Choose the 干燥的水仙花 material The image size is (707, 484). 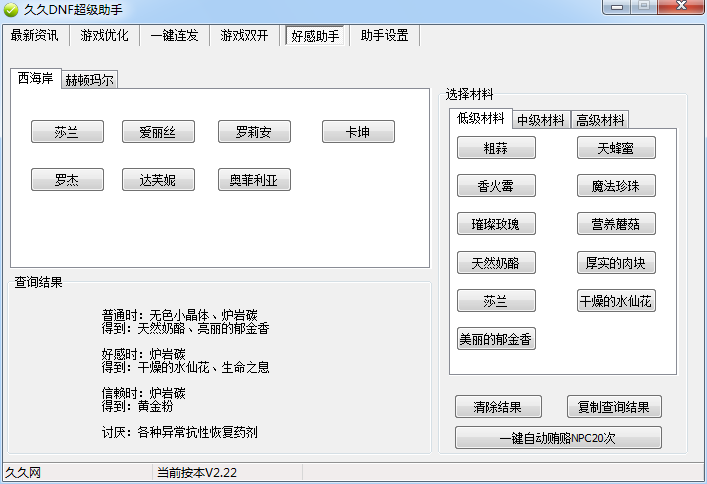tap(616, 301)
